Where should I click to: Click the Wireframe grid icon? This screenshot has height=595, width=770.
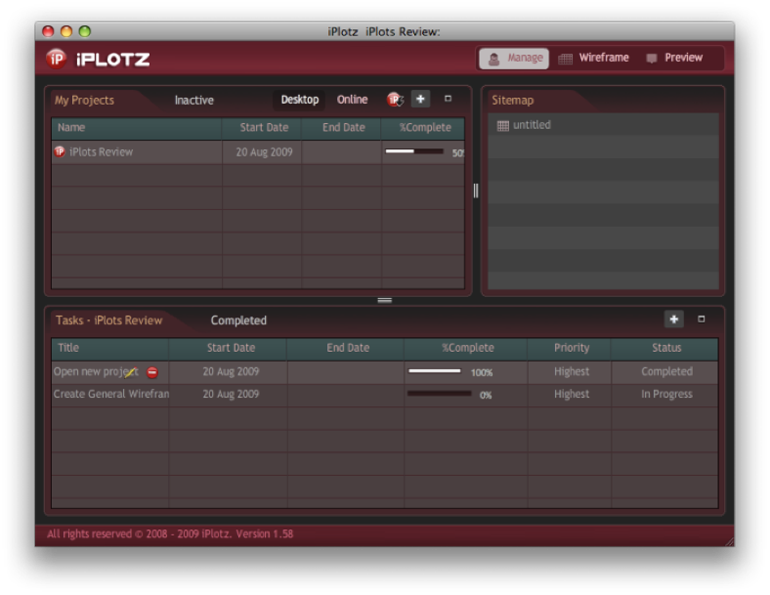565,59
